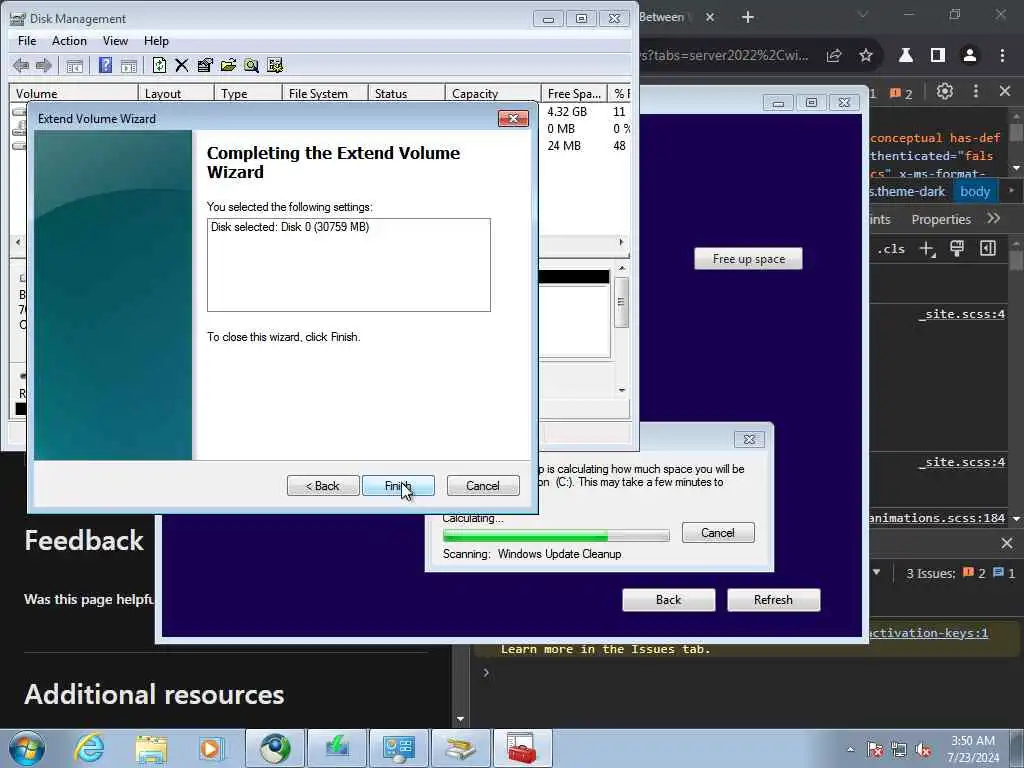Viewport: 1024px width, 768px height.
Task: Open the View menu in Disk Management
Action: pos(115,40)
